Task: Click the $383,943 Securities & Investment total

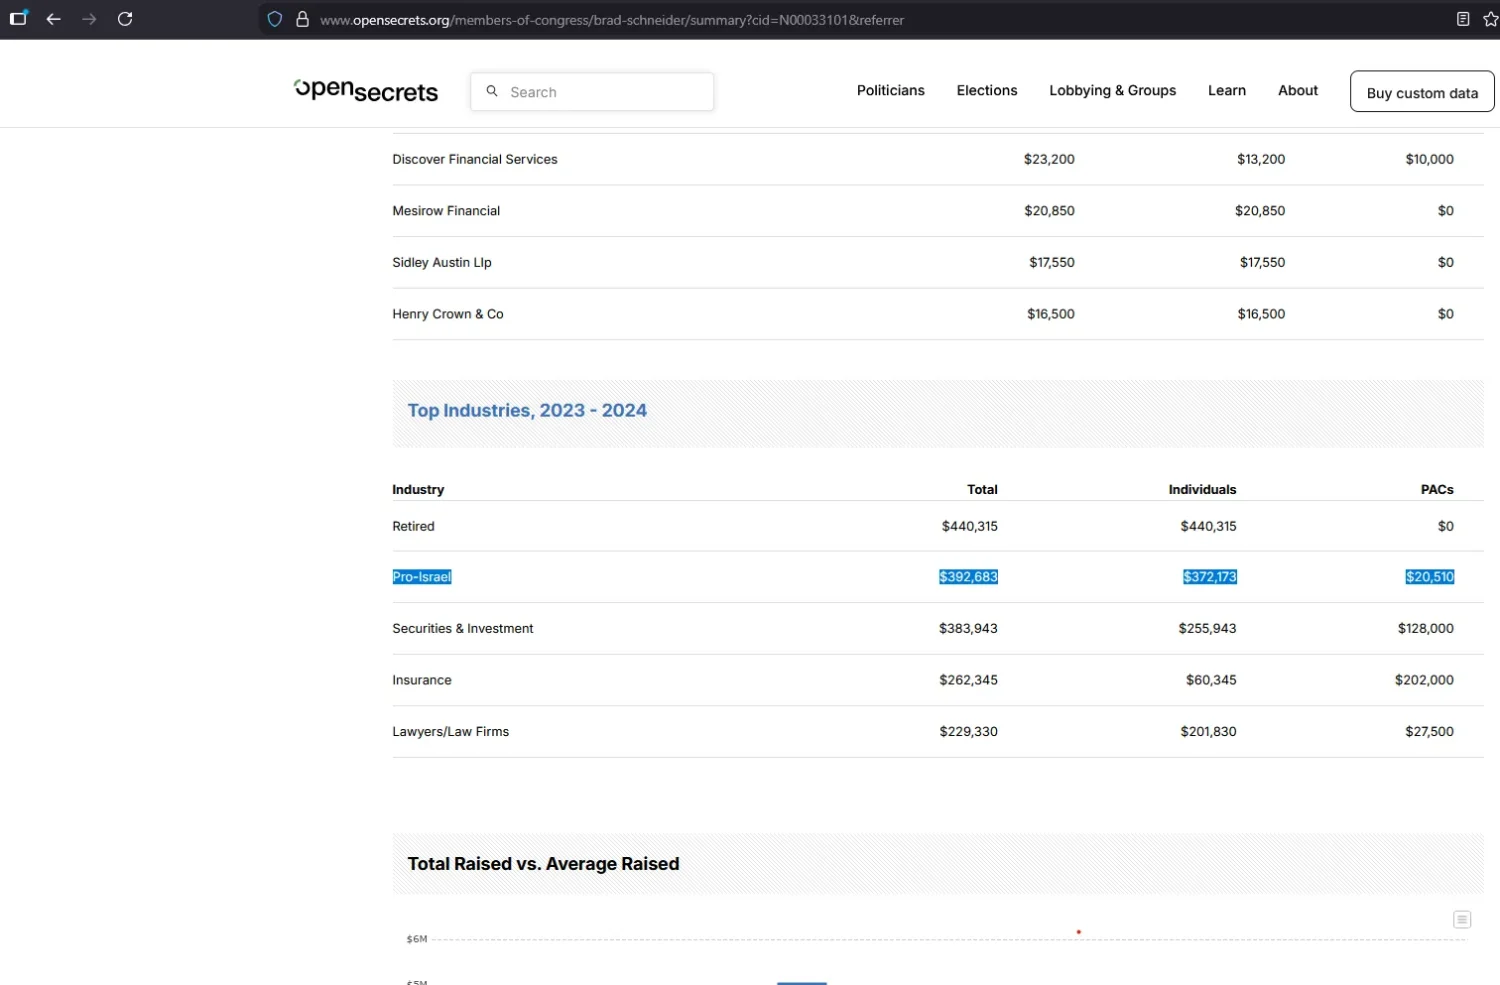Action: pyautogui.click(x=968, y=629)
